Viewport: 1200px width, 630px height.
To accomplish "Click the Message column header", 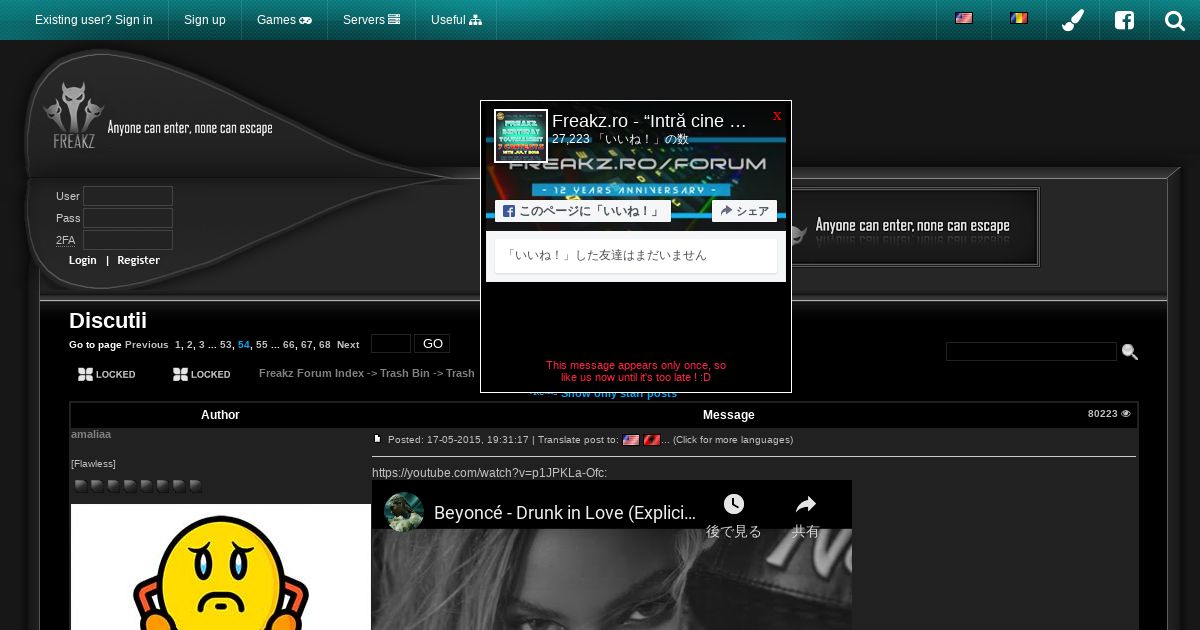I will click(729, 415).
